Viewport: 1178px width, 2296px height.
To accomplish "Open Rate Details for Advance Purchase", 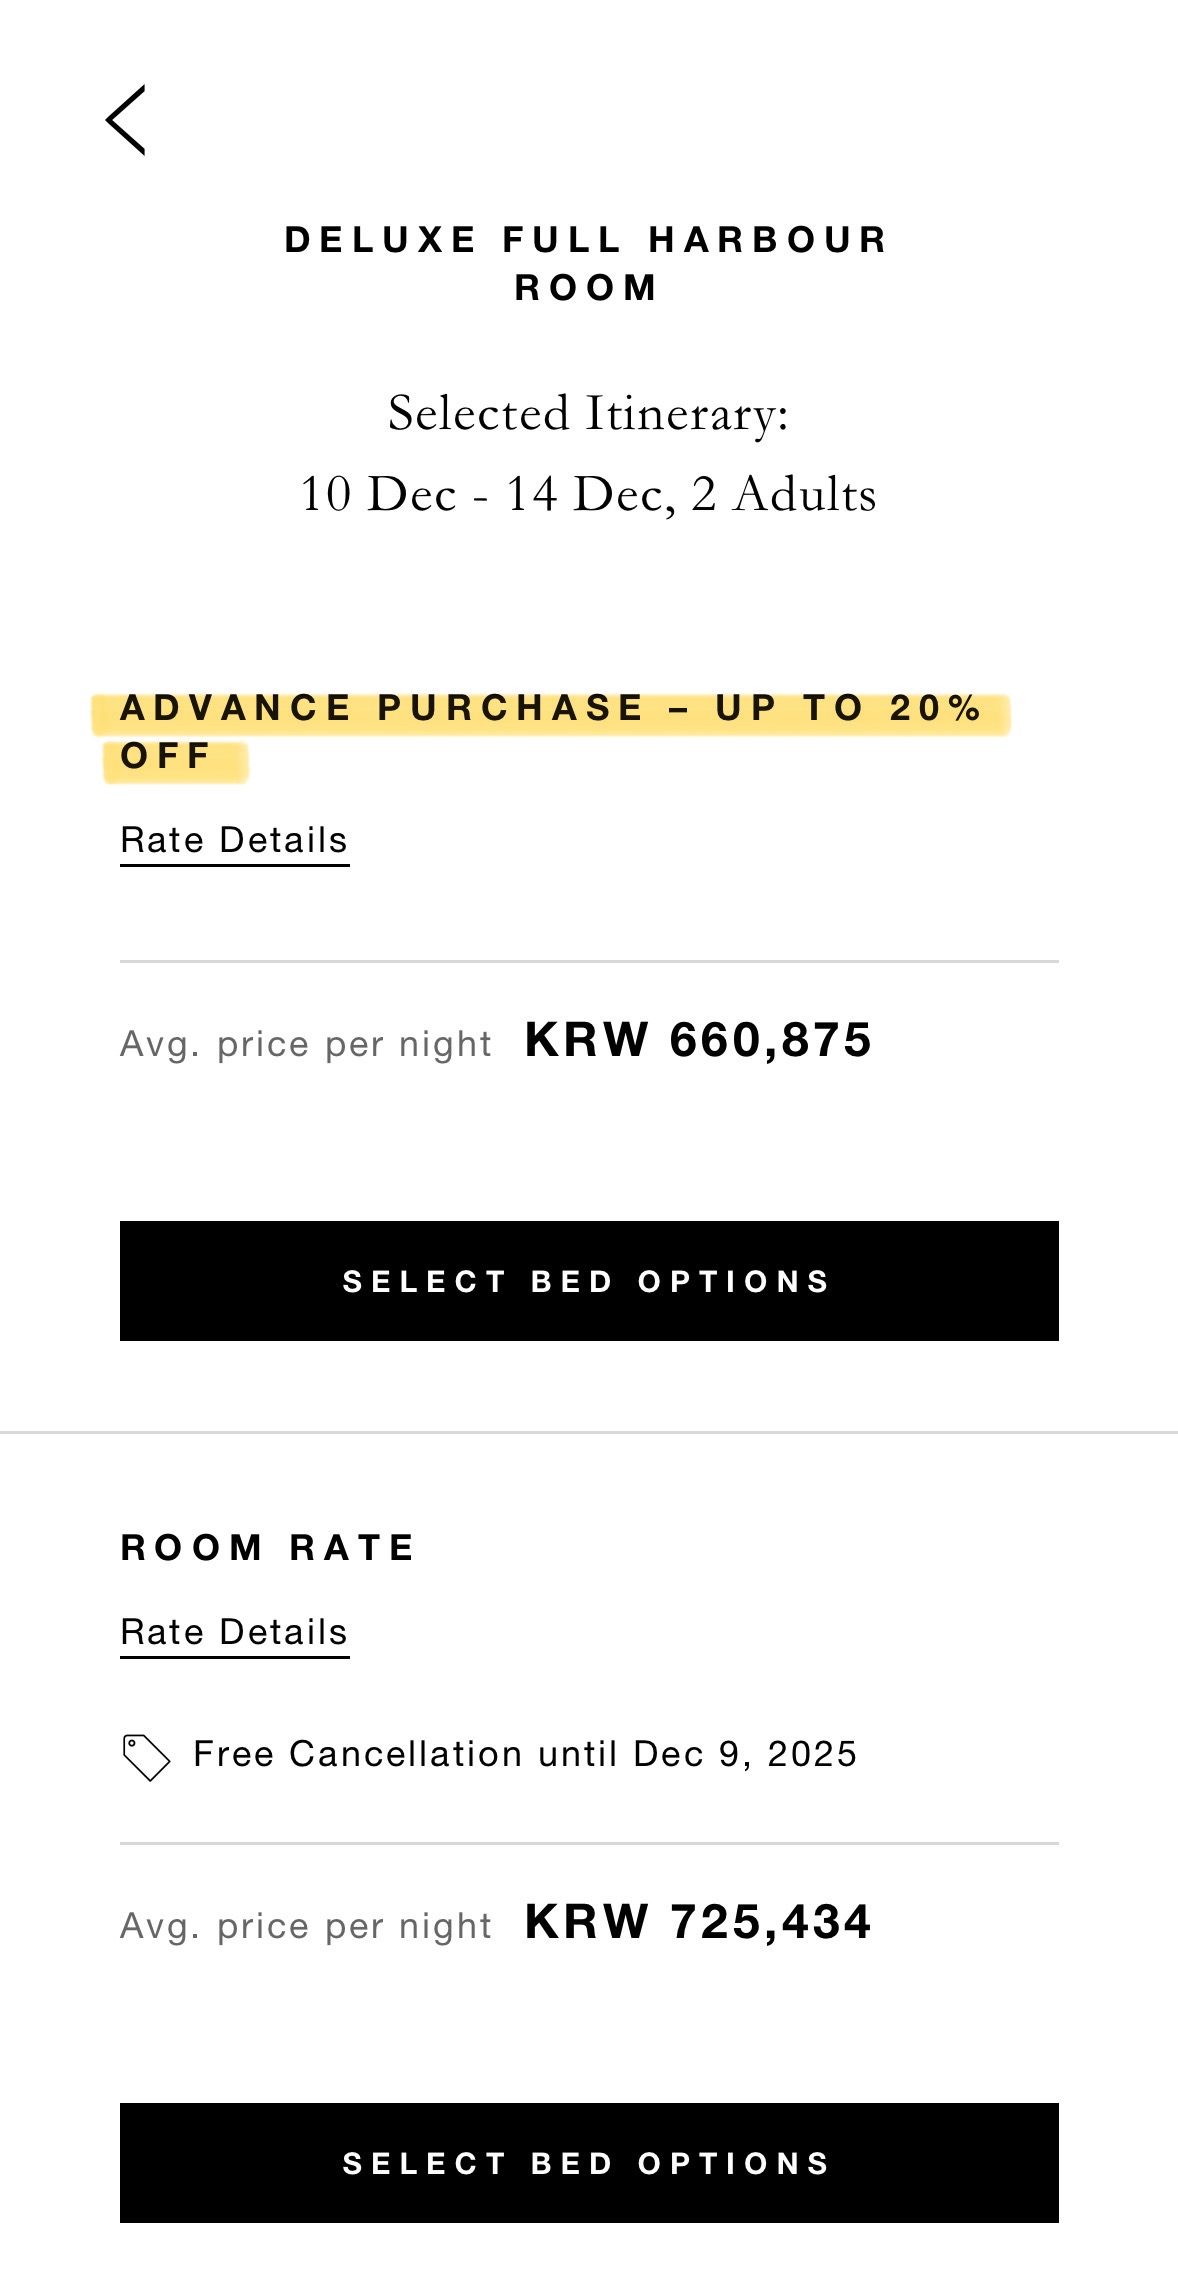I will 234,841.
